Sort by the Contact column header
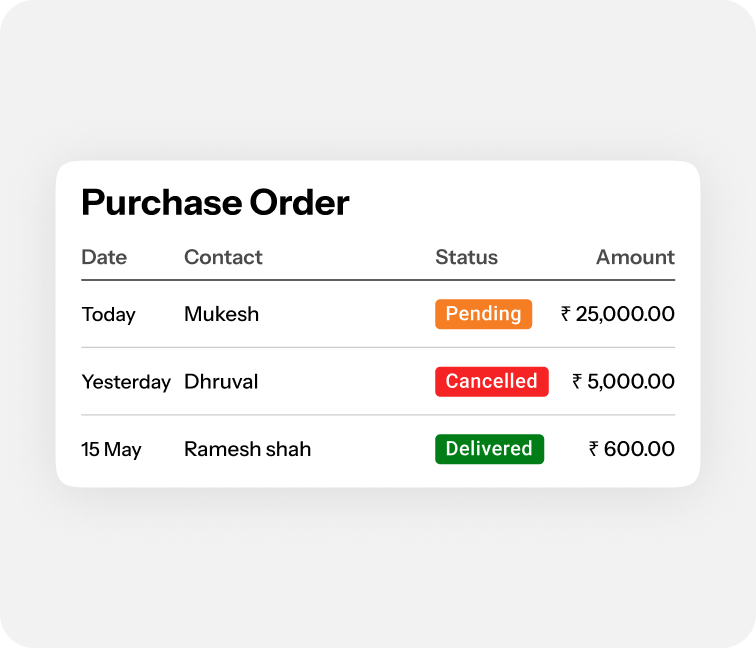This screenshot has height=648, width=756. 223,257
